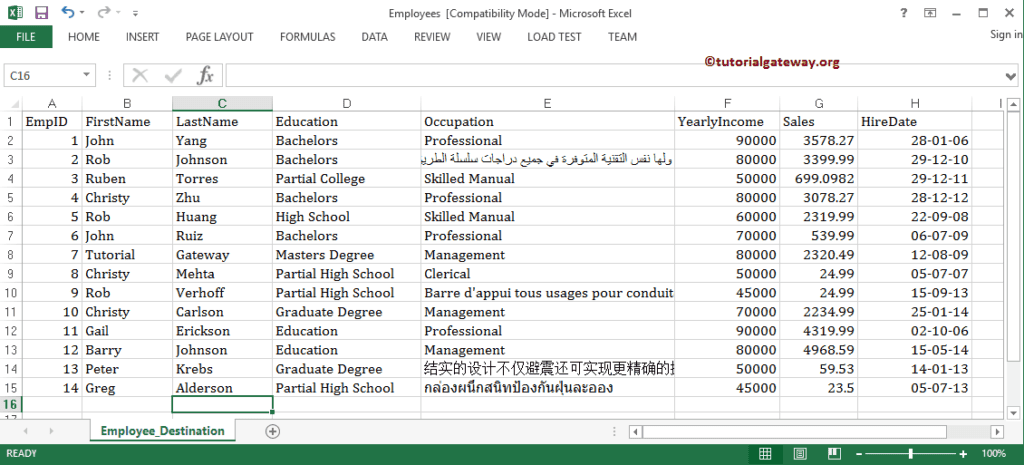Undo the last action
Screen dimensions: 1024x465
tap(68, 12)
